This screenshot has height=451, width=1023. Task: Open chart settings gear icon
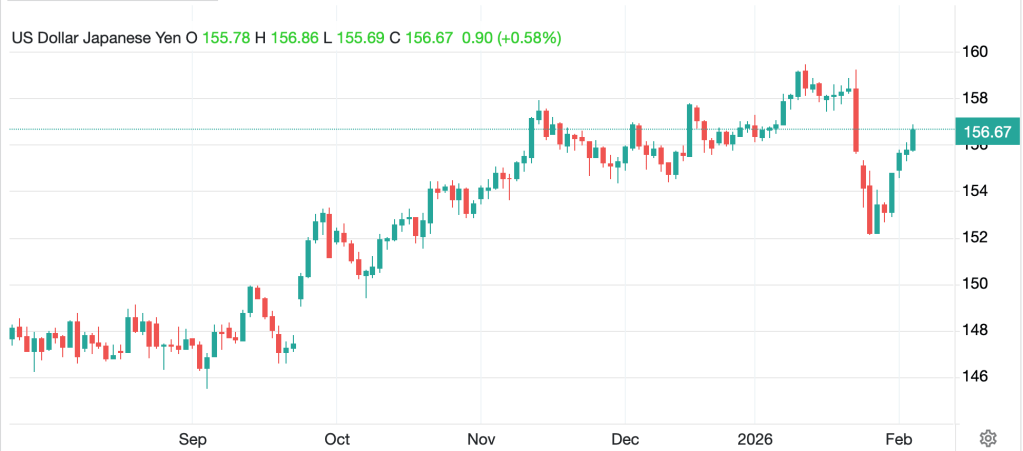[x=988, y=437]
